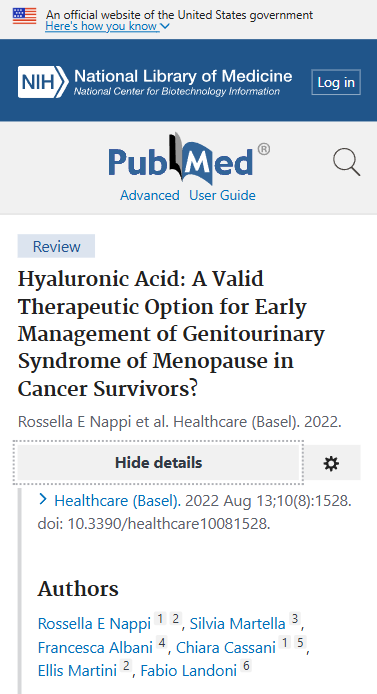Open the NIH logo homepage
The width and height of the screenshot is (377, 694).
[43, 82]
